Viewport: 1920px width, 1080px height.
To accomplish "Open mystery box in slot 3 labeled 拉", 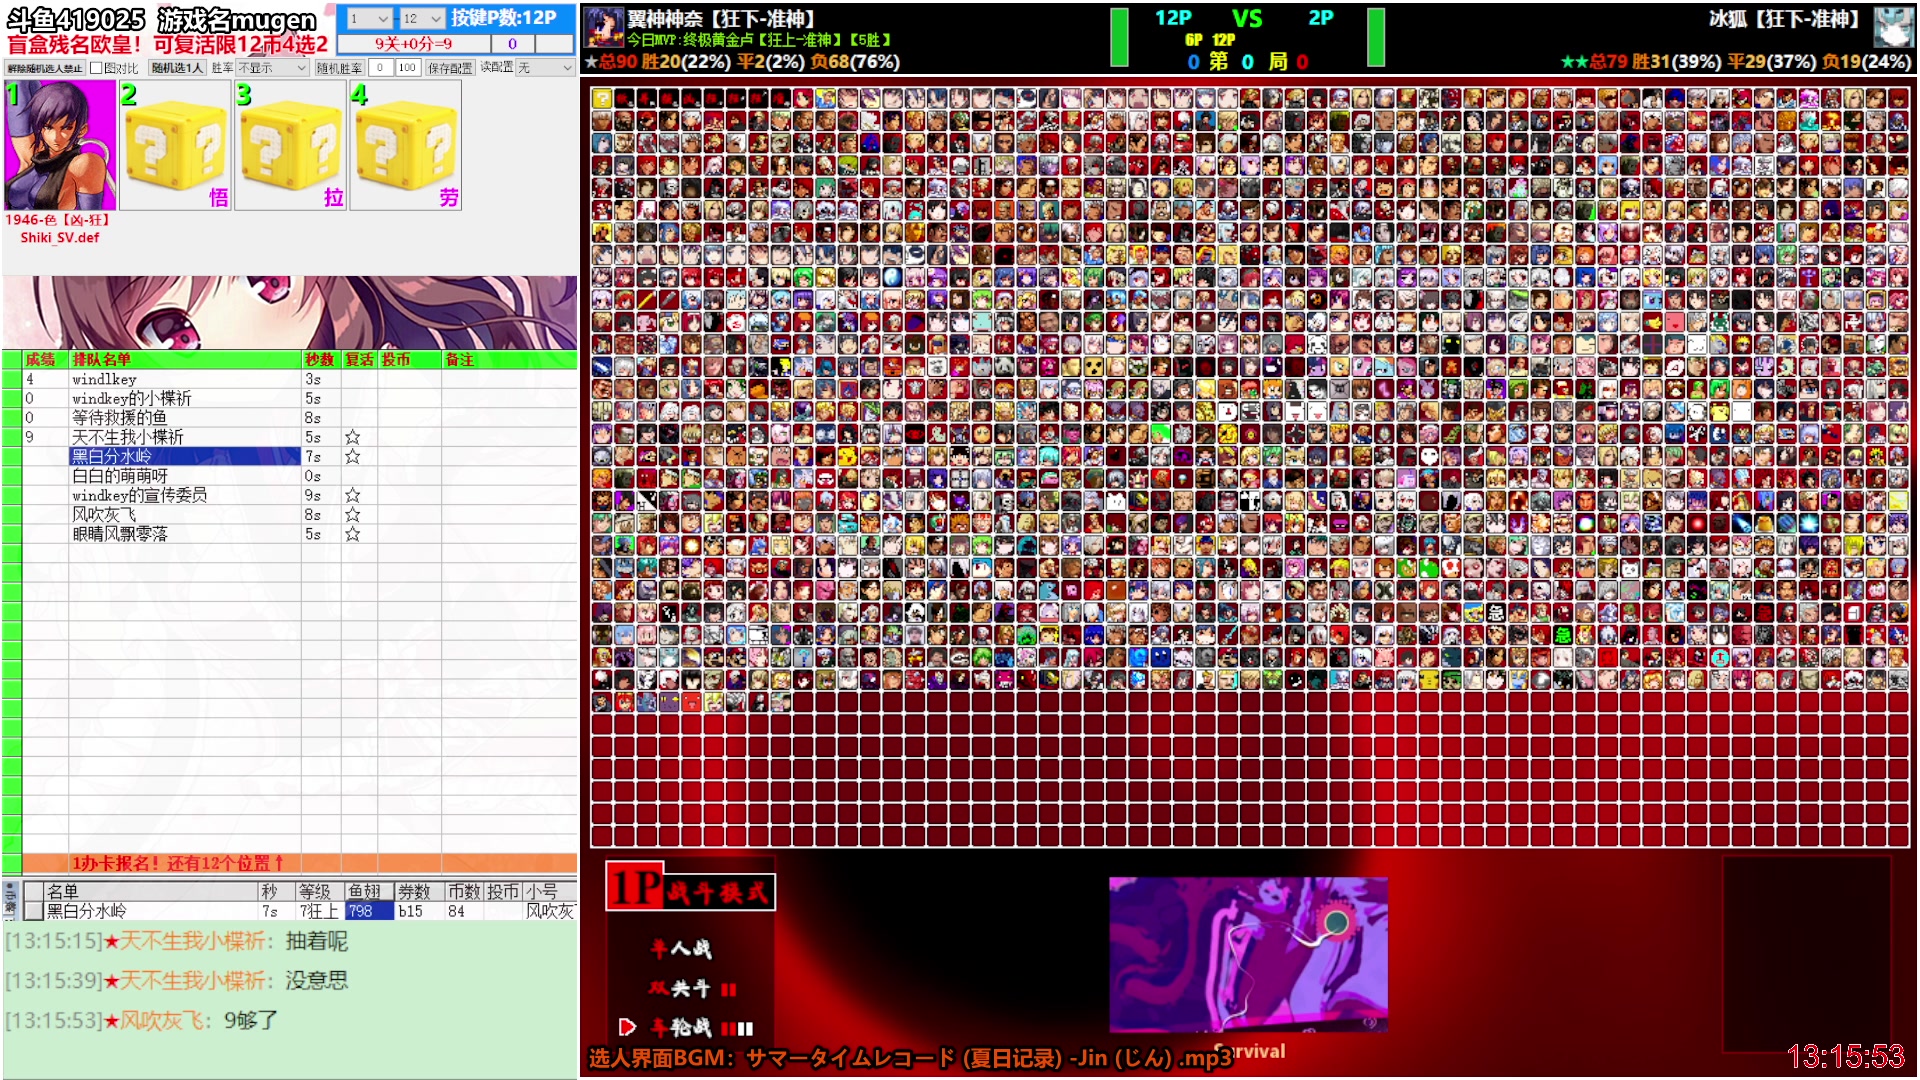I will [x=290, y=145].
